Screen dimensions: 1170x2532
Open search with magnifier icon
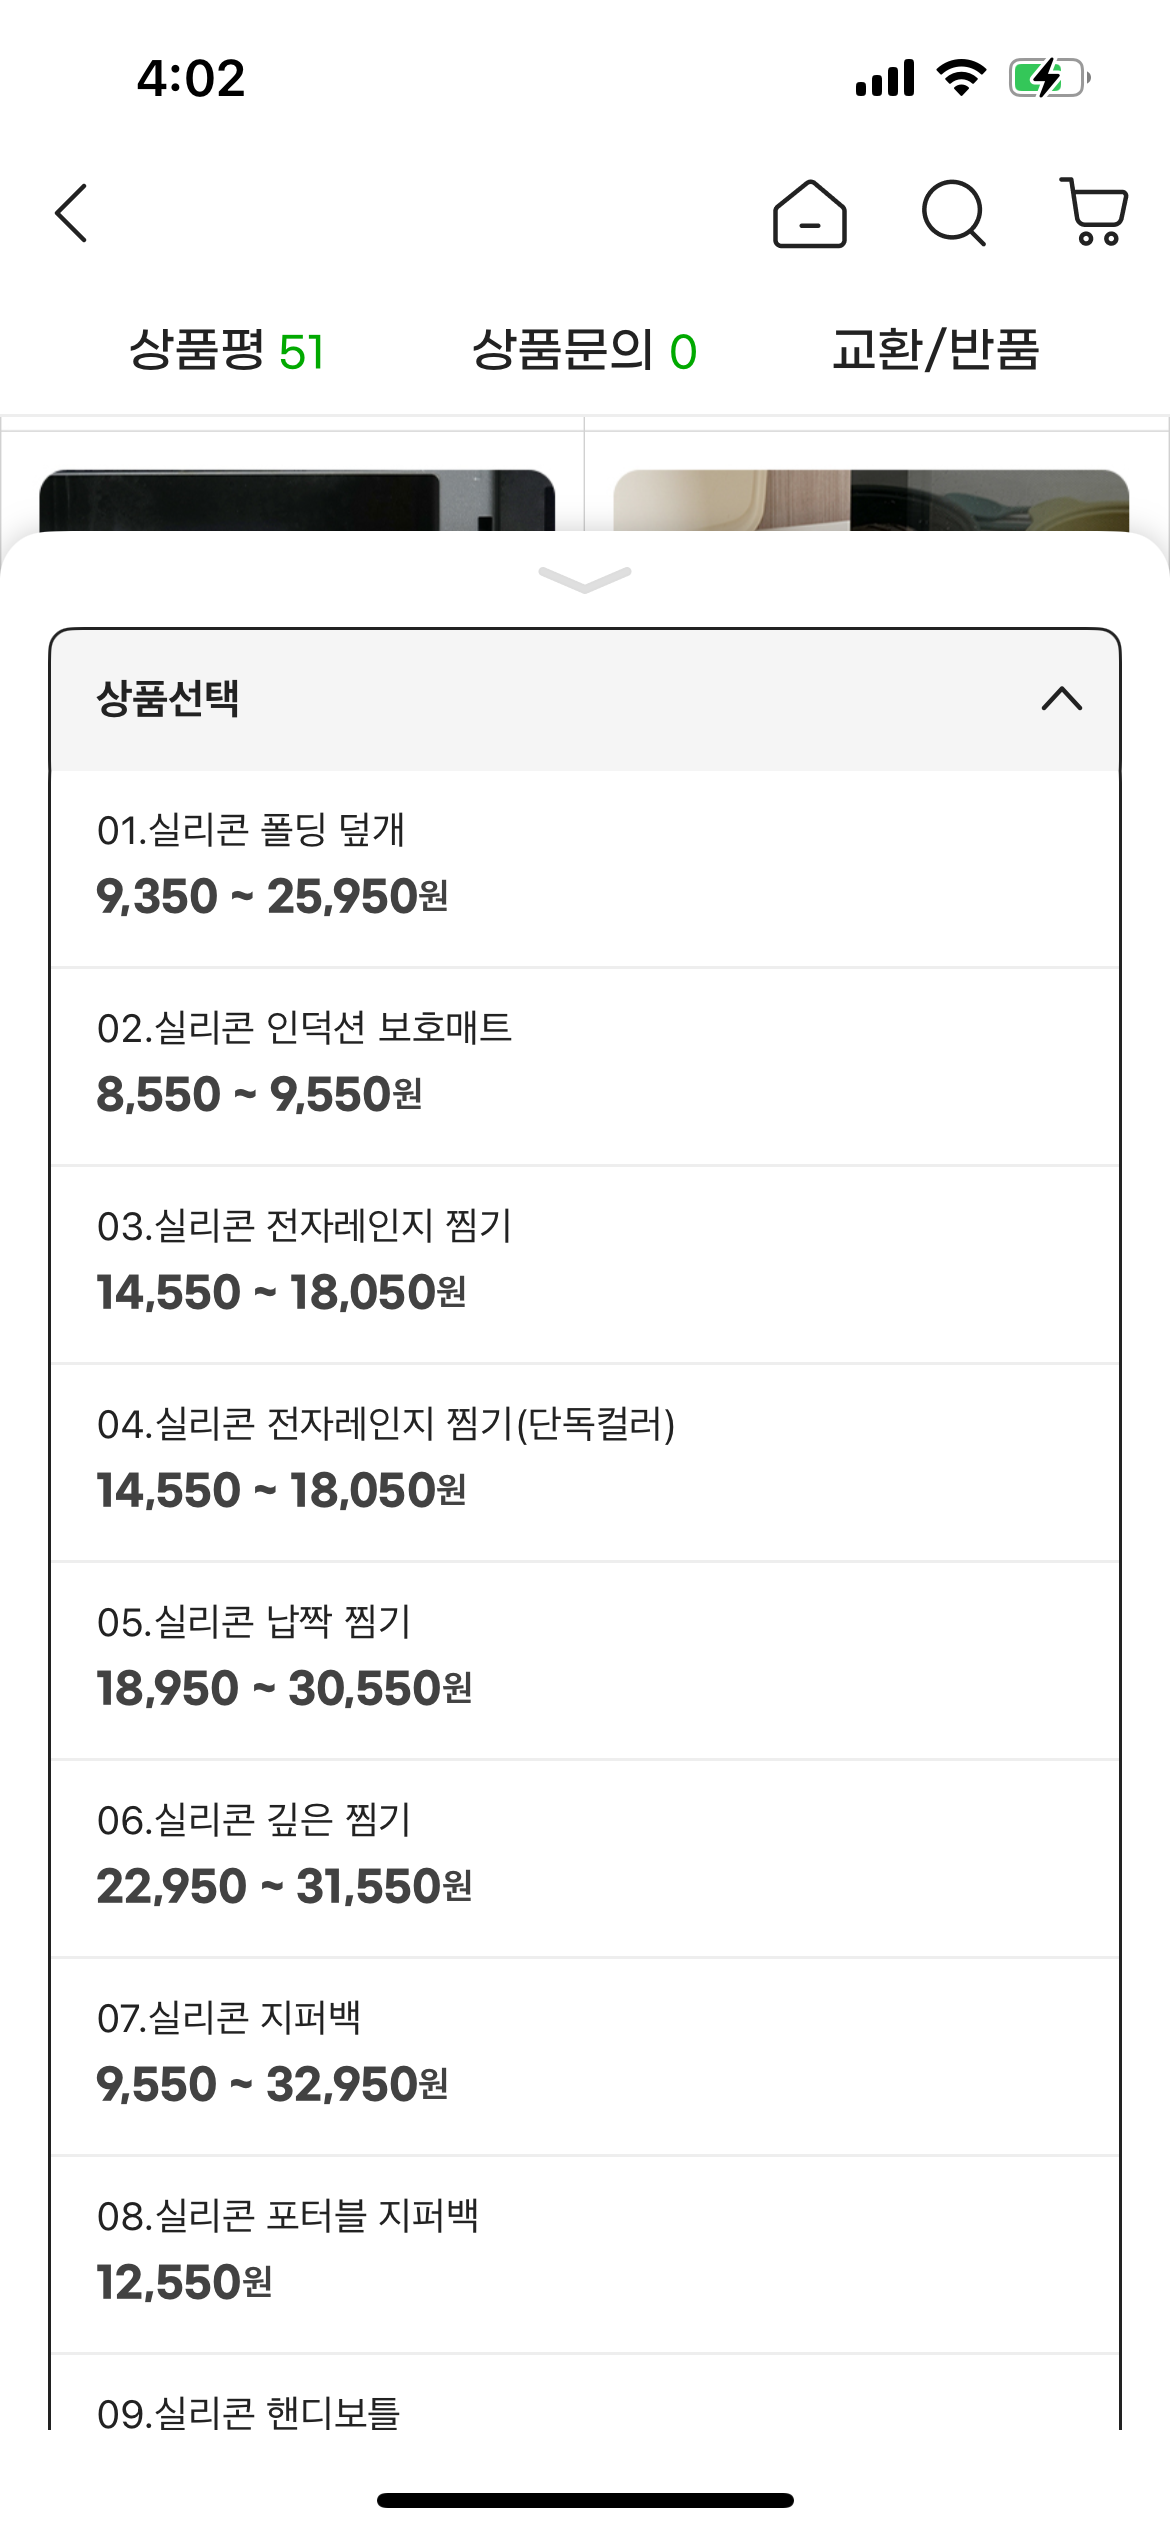point(953,213)
